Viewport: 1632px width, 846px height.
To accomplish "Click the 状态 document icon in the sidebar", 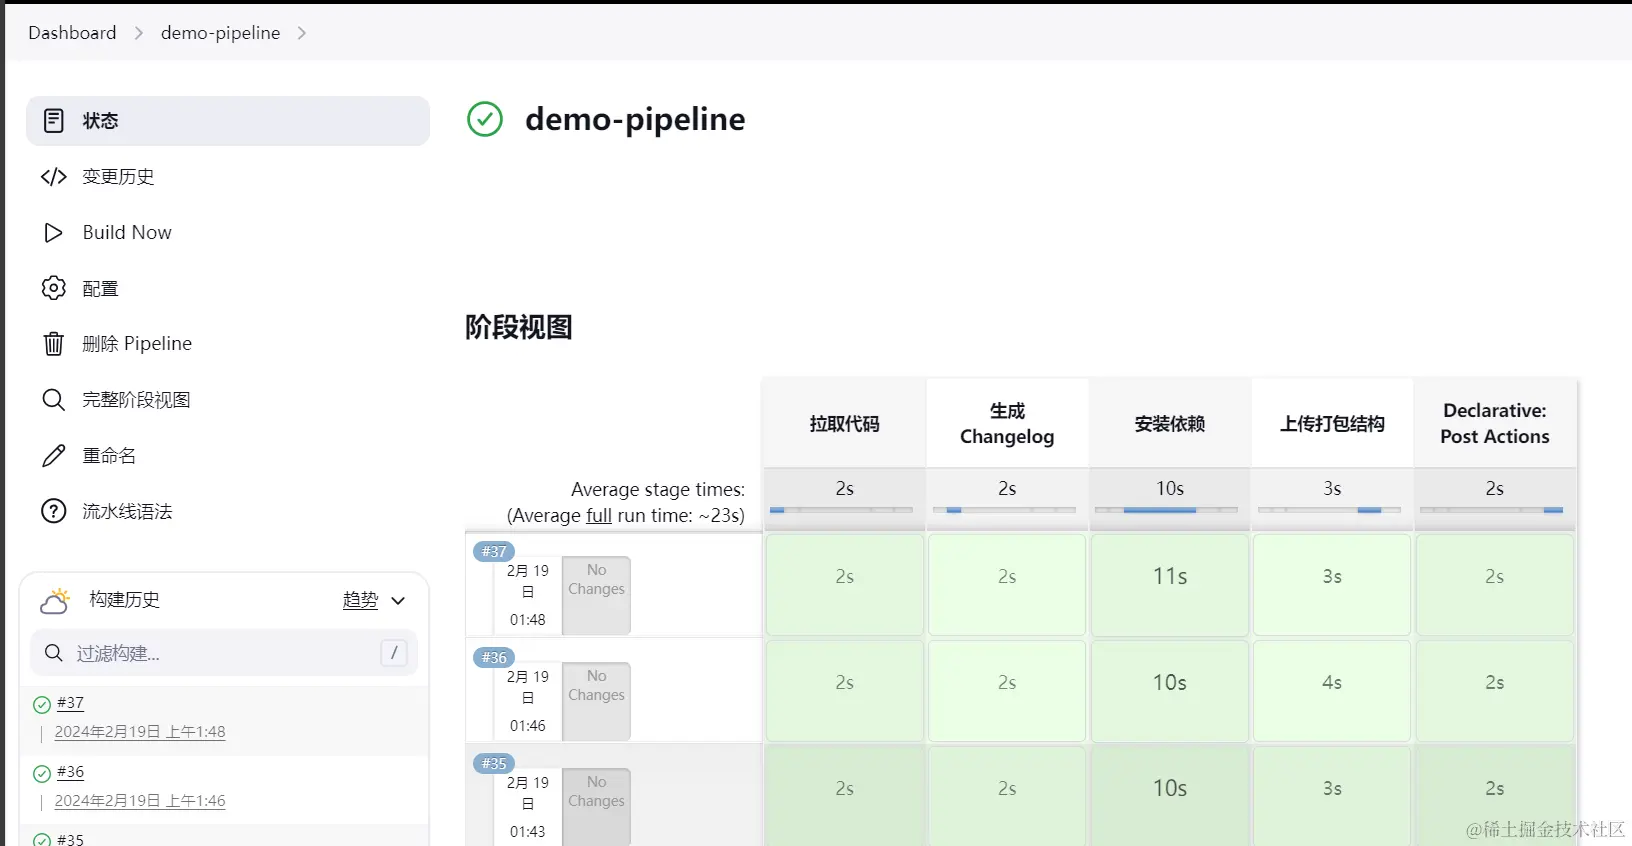I will tap(54, 121).
